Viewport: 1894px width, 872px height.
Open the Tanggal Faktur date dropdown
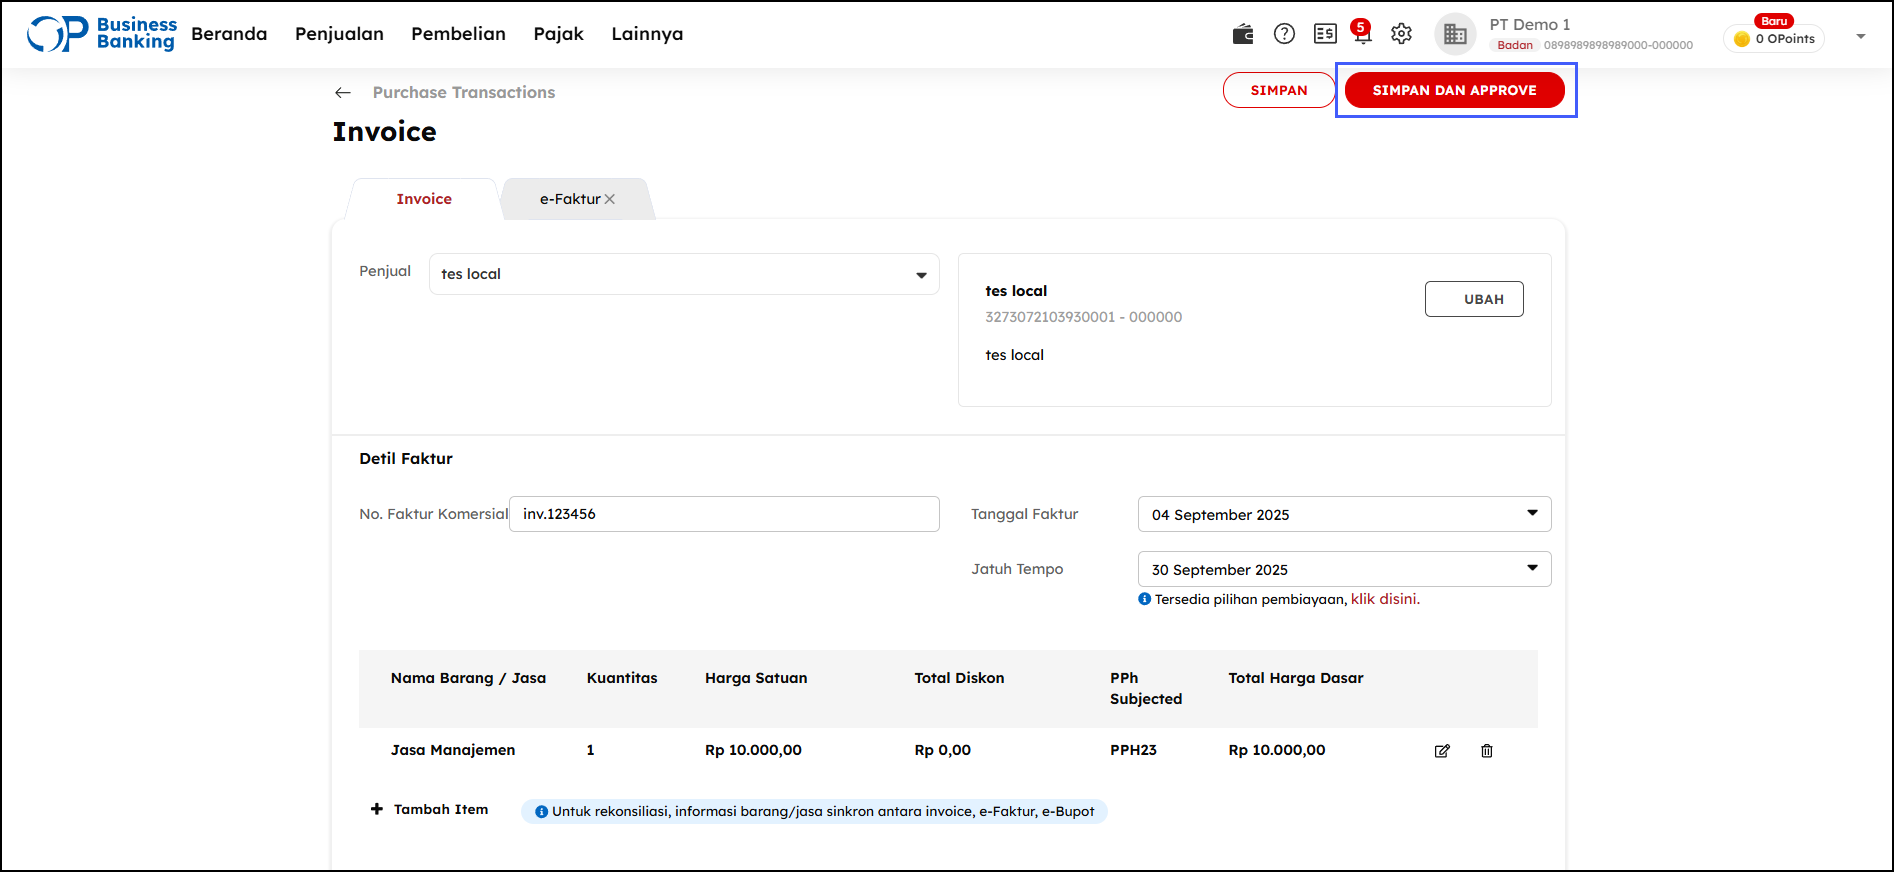1532,514
